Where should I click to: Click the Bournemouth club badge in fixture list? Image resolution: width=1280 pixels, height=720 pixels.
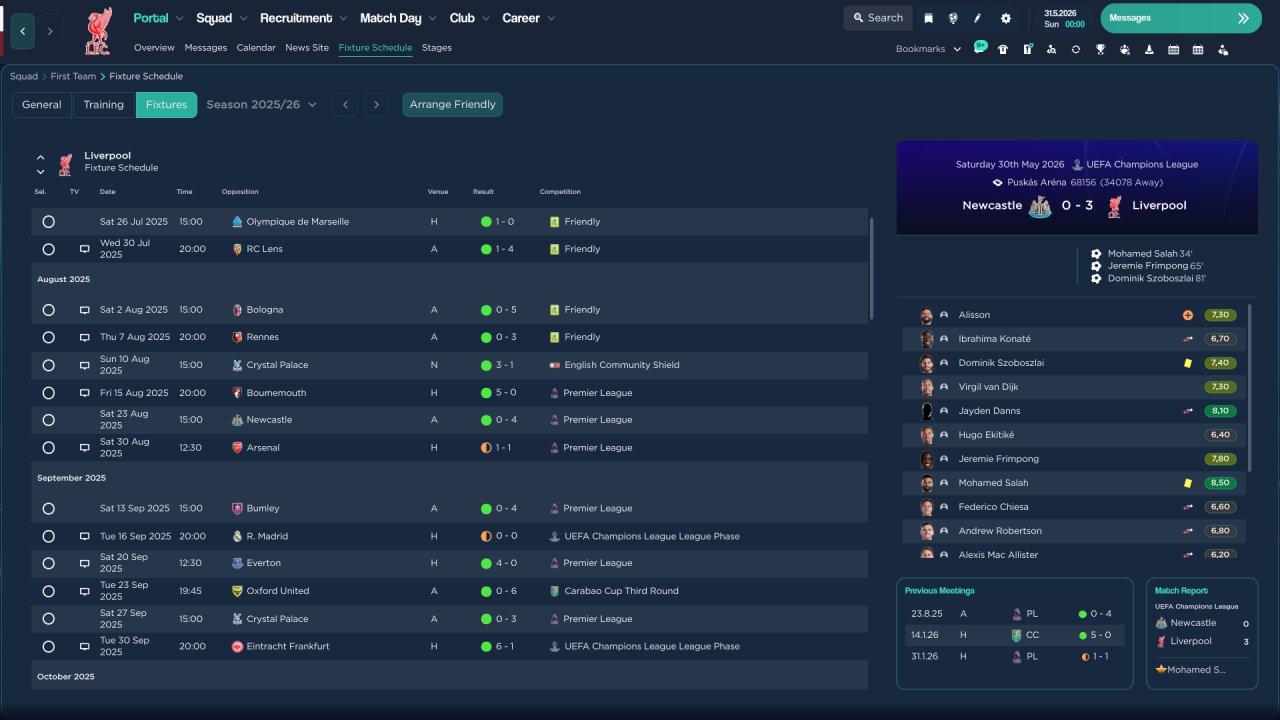[x=237, y=393]
